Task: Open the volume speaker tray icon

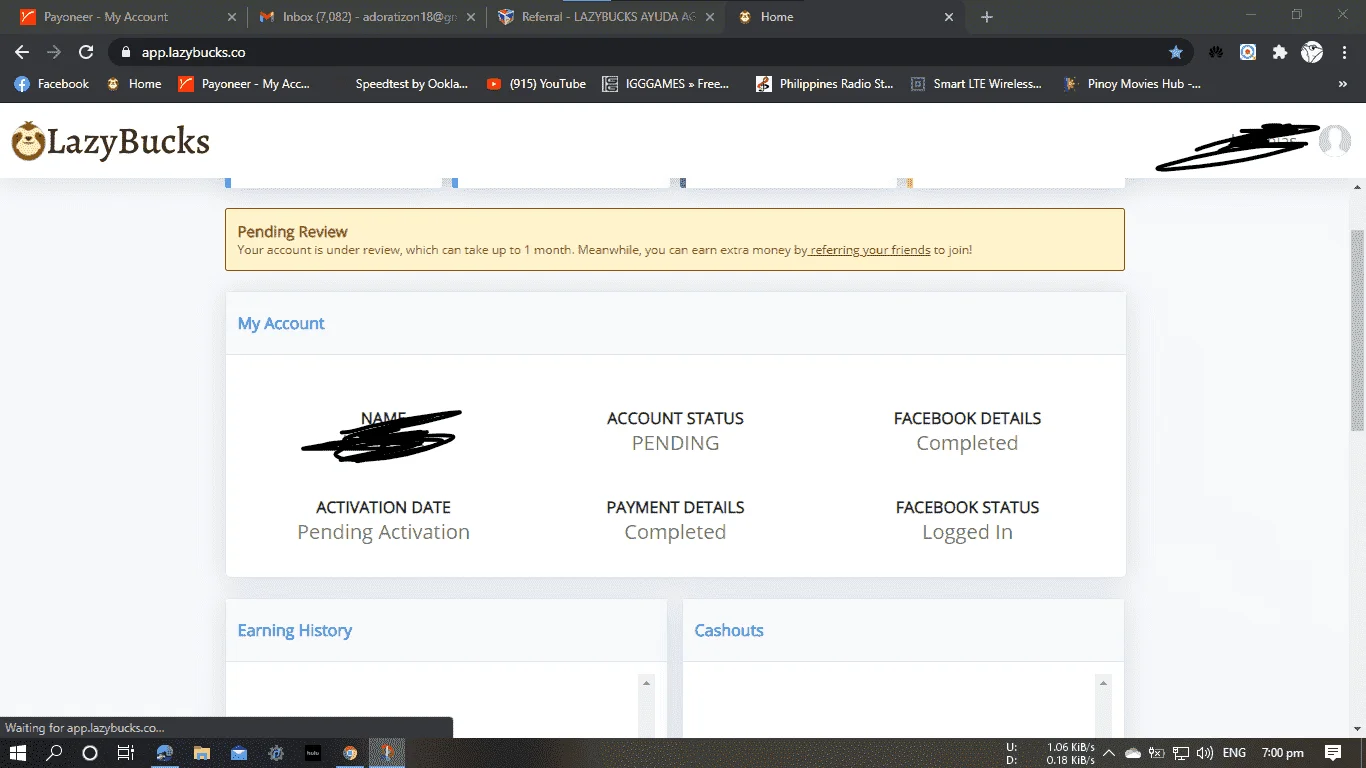Action: pos(1204,753)
